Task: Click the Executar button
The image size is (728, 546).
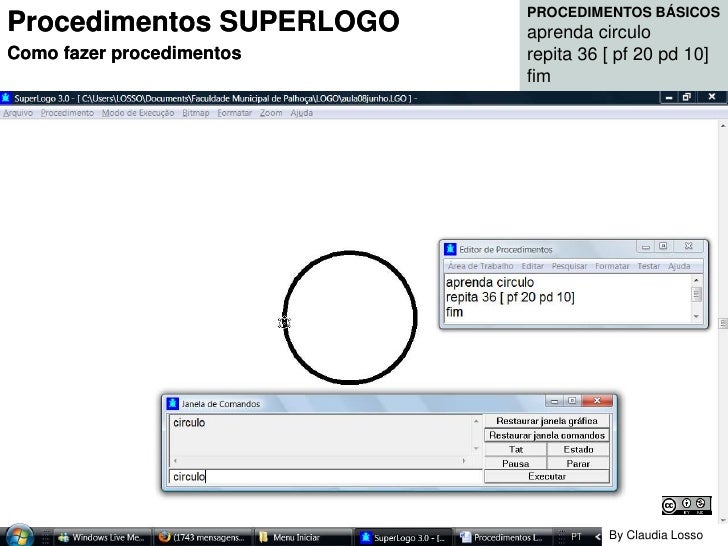Action: [547, 476]
